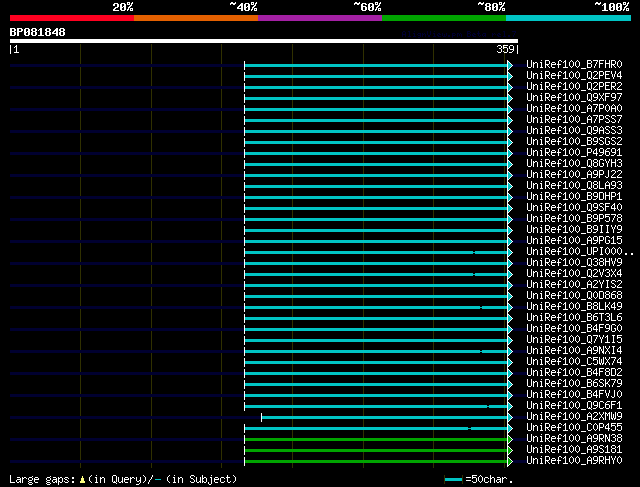Select the UniRef100_A7PSS7 label

(x=574, y=120)
